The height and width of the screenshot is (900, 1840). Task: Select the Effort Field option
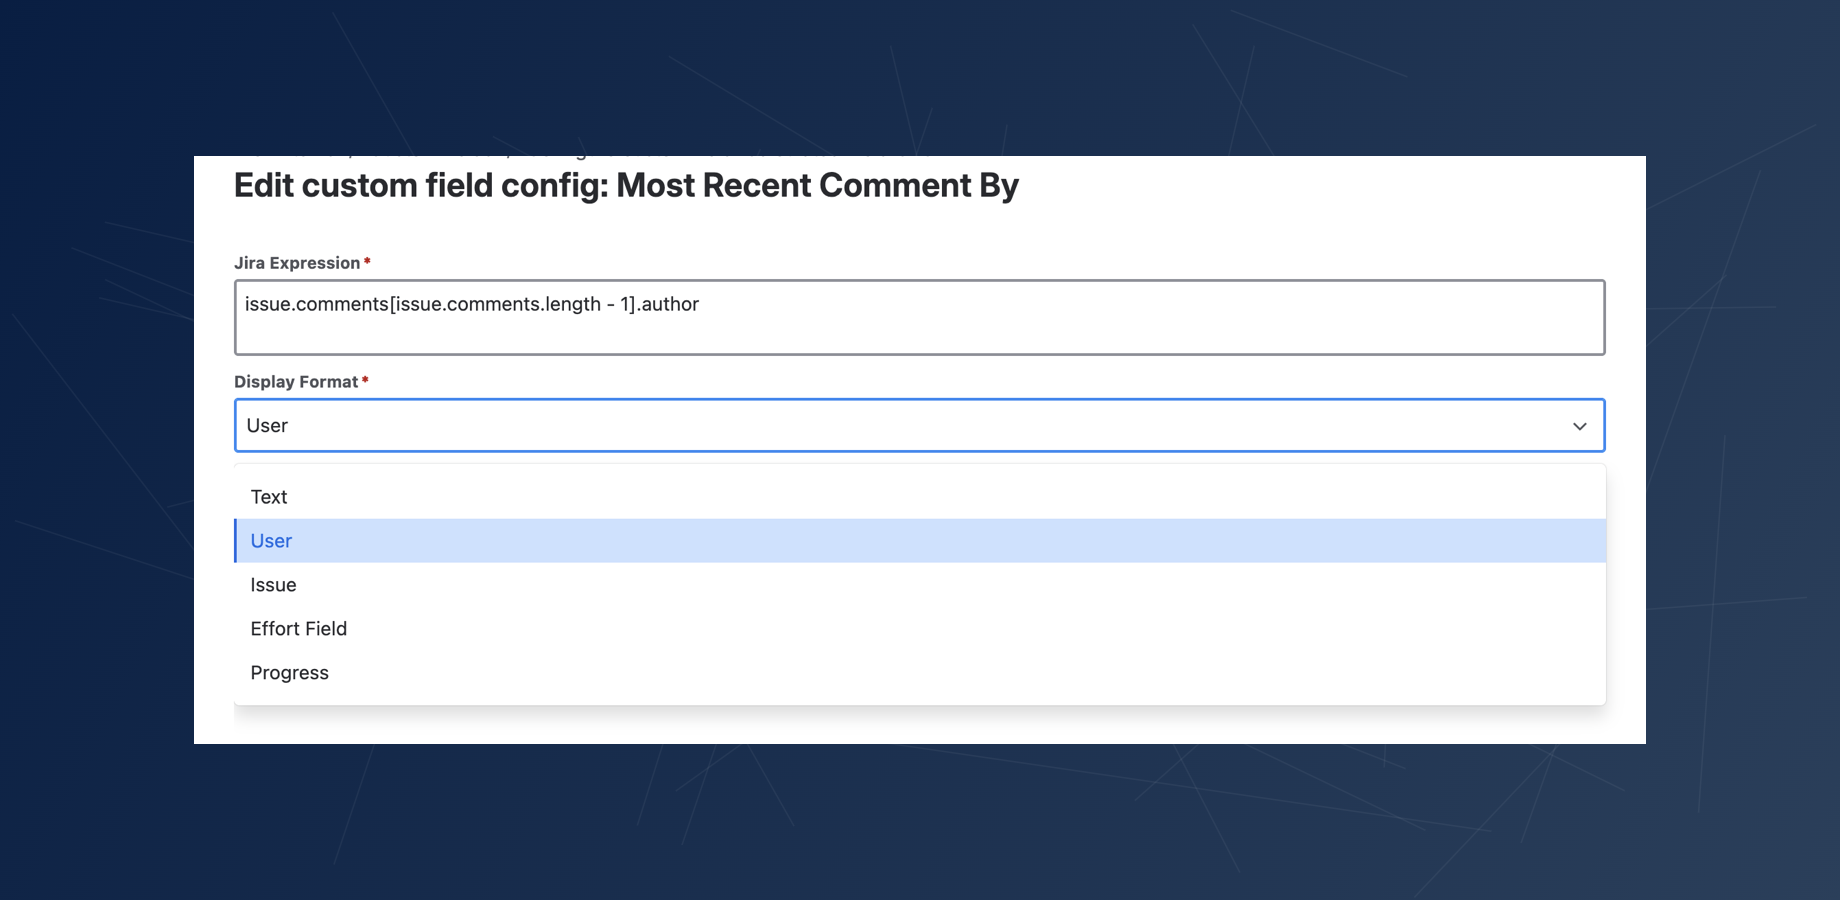pyautogui.click(x=298, y=629)
